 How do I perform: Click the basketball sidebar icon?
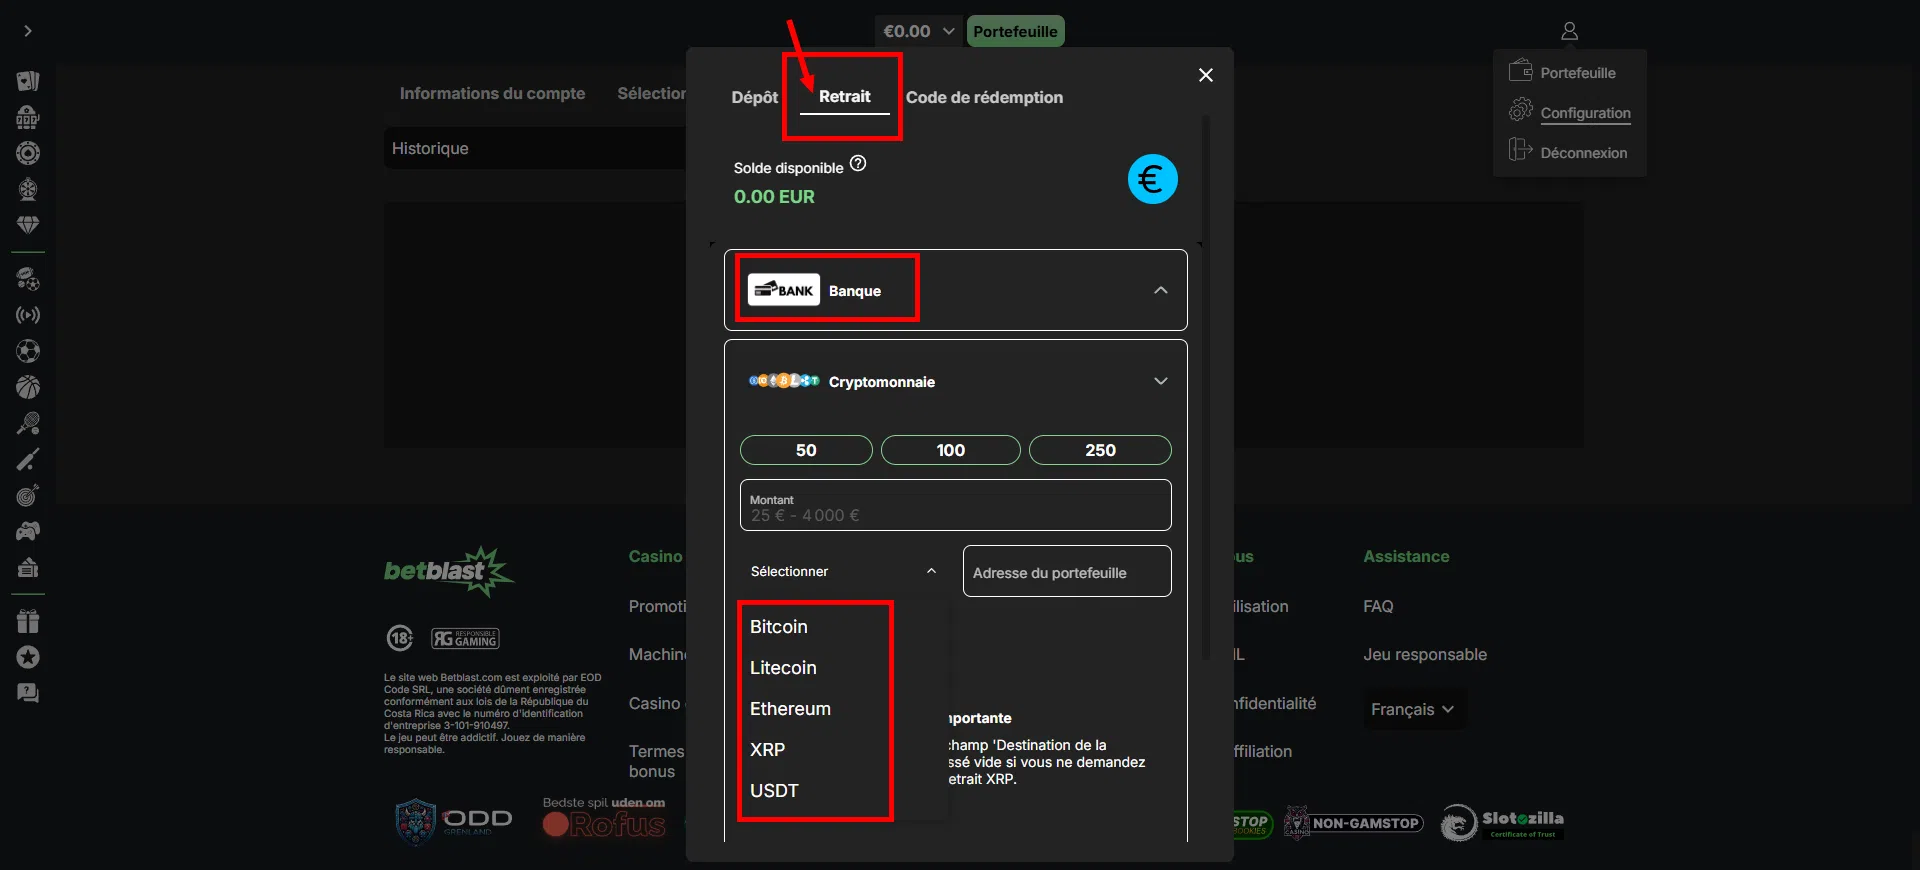click(28, 387)
